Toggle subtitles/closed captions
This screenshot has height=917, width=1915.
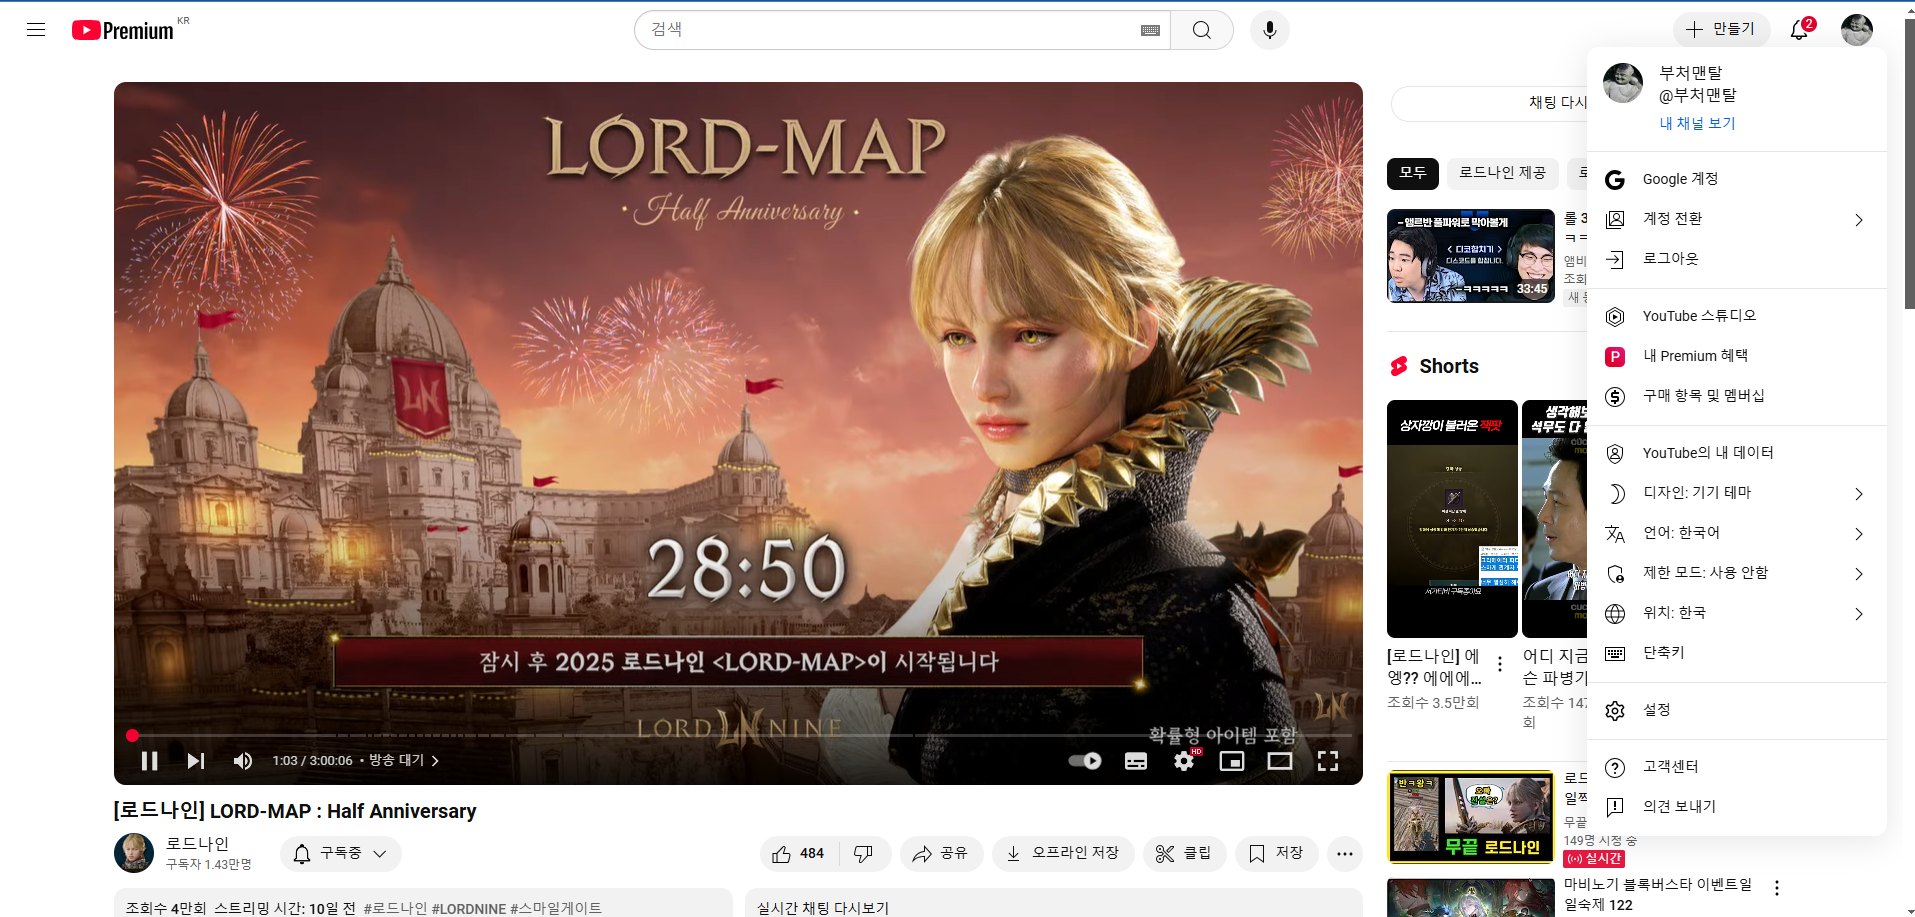1136,761
